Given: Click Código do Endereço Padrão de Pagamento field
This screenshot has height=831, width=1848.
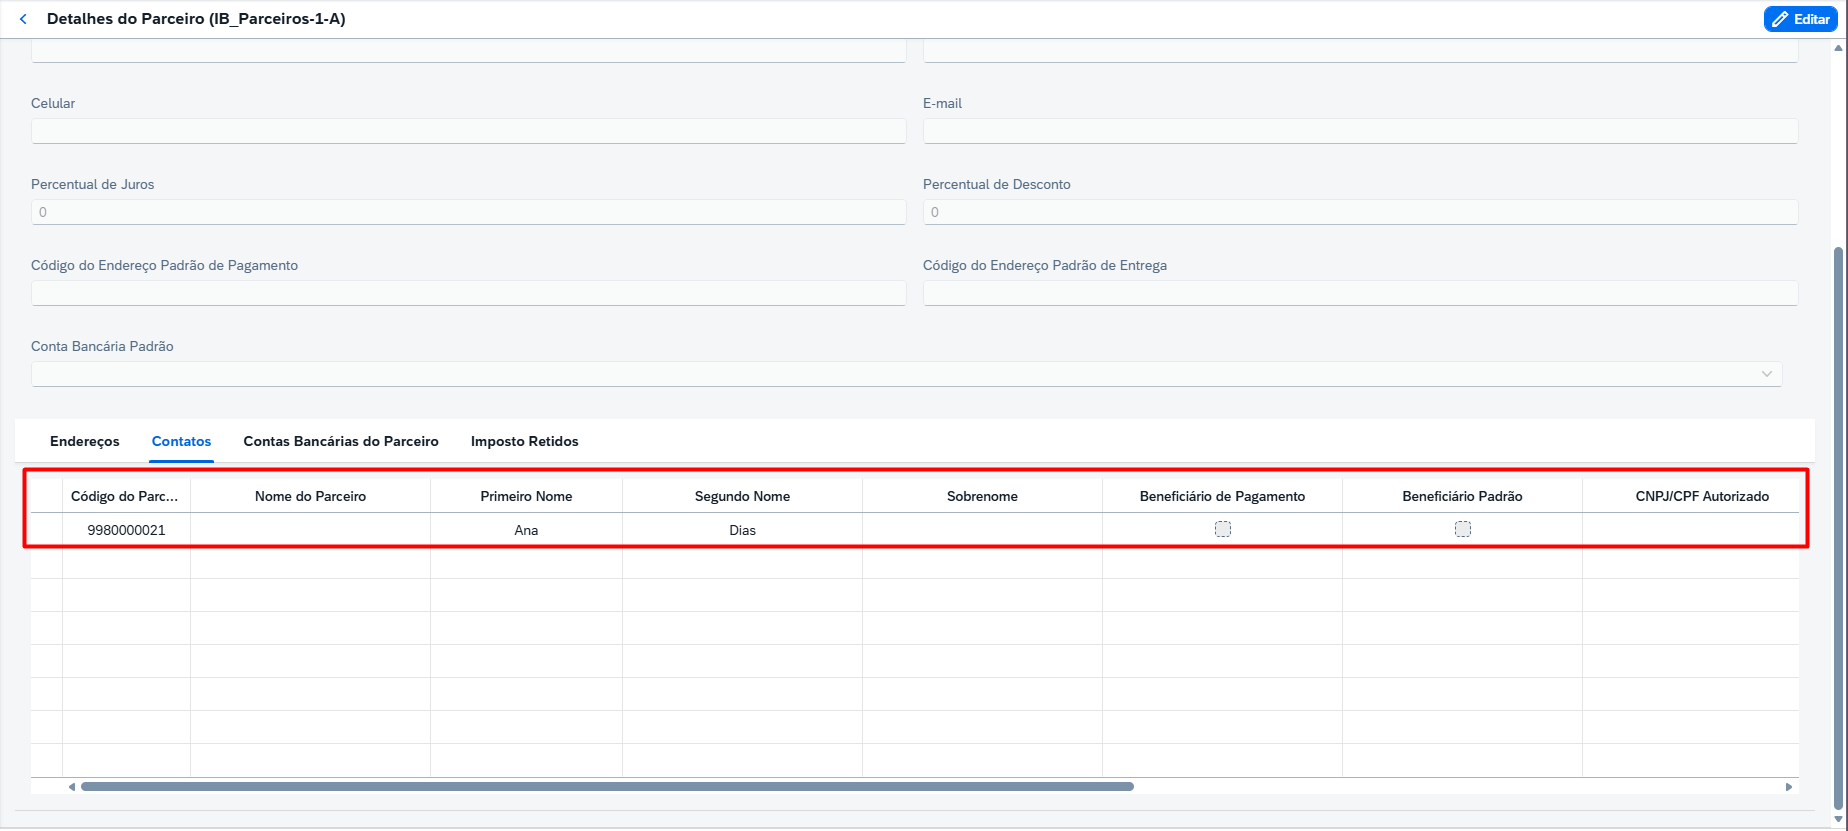Looking at the screenshot, I should (x=468, y=293).
